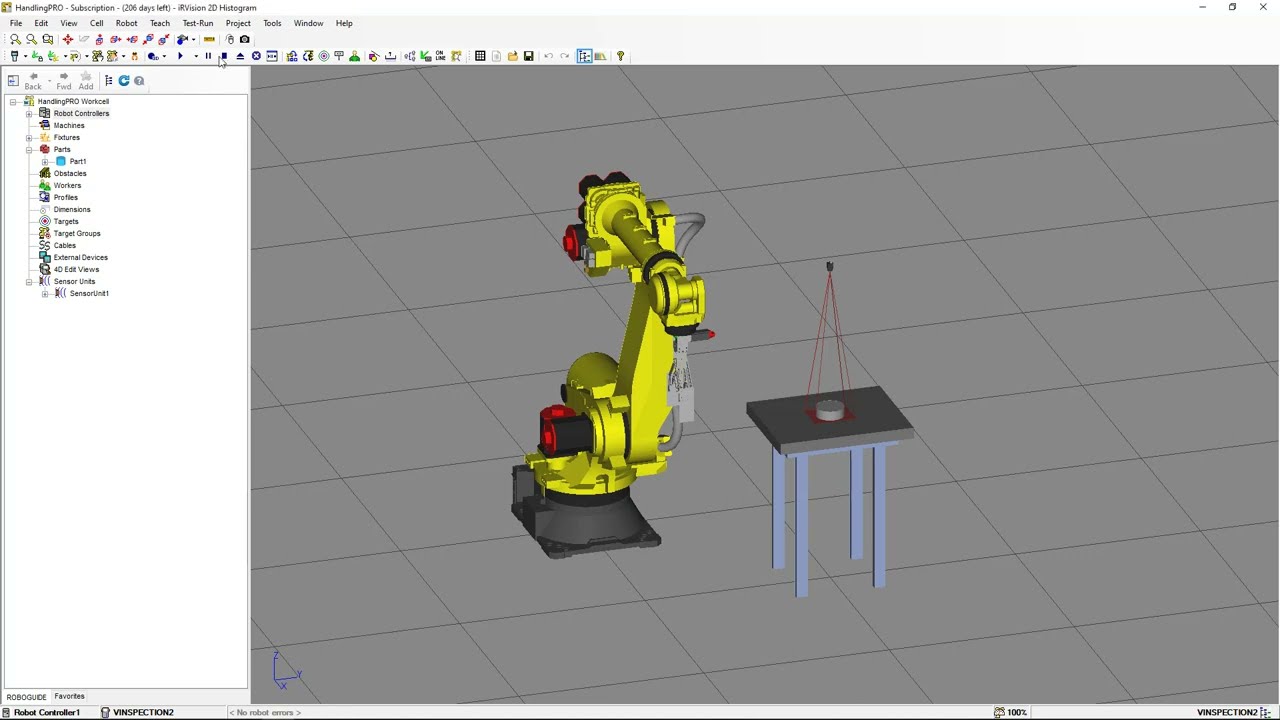Viewport: 1280px width, 720px height.
Task: Open the Teach menu
Action: click(160, 23)
